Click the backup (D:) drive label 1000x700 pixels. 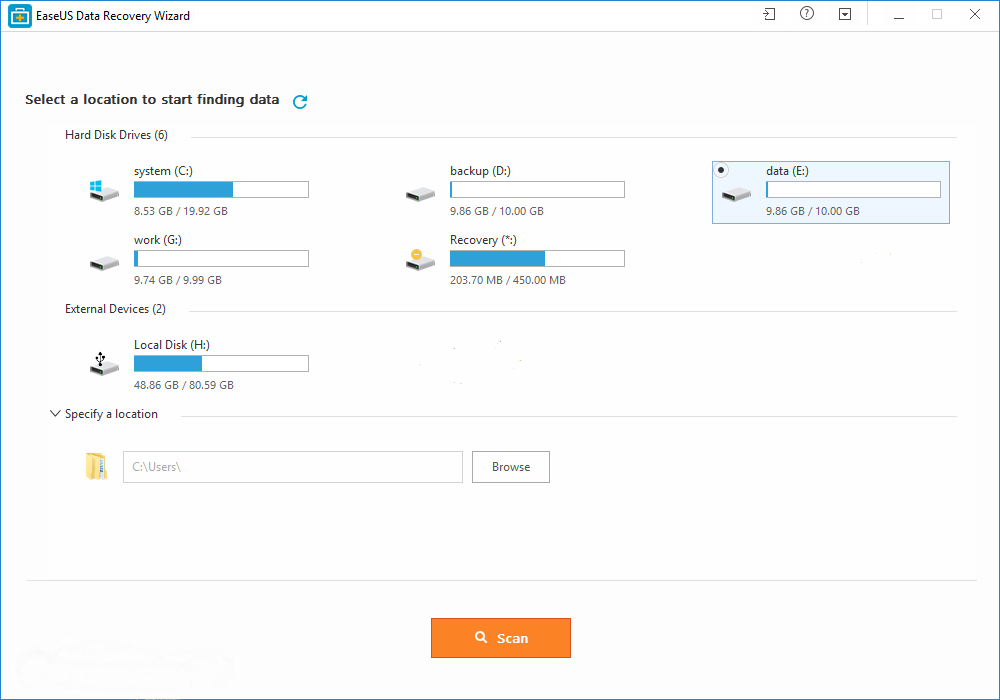pos(480,171)
